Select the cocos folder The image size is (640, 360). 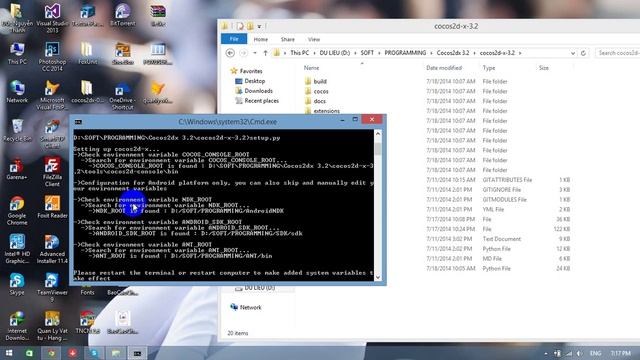321,91
